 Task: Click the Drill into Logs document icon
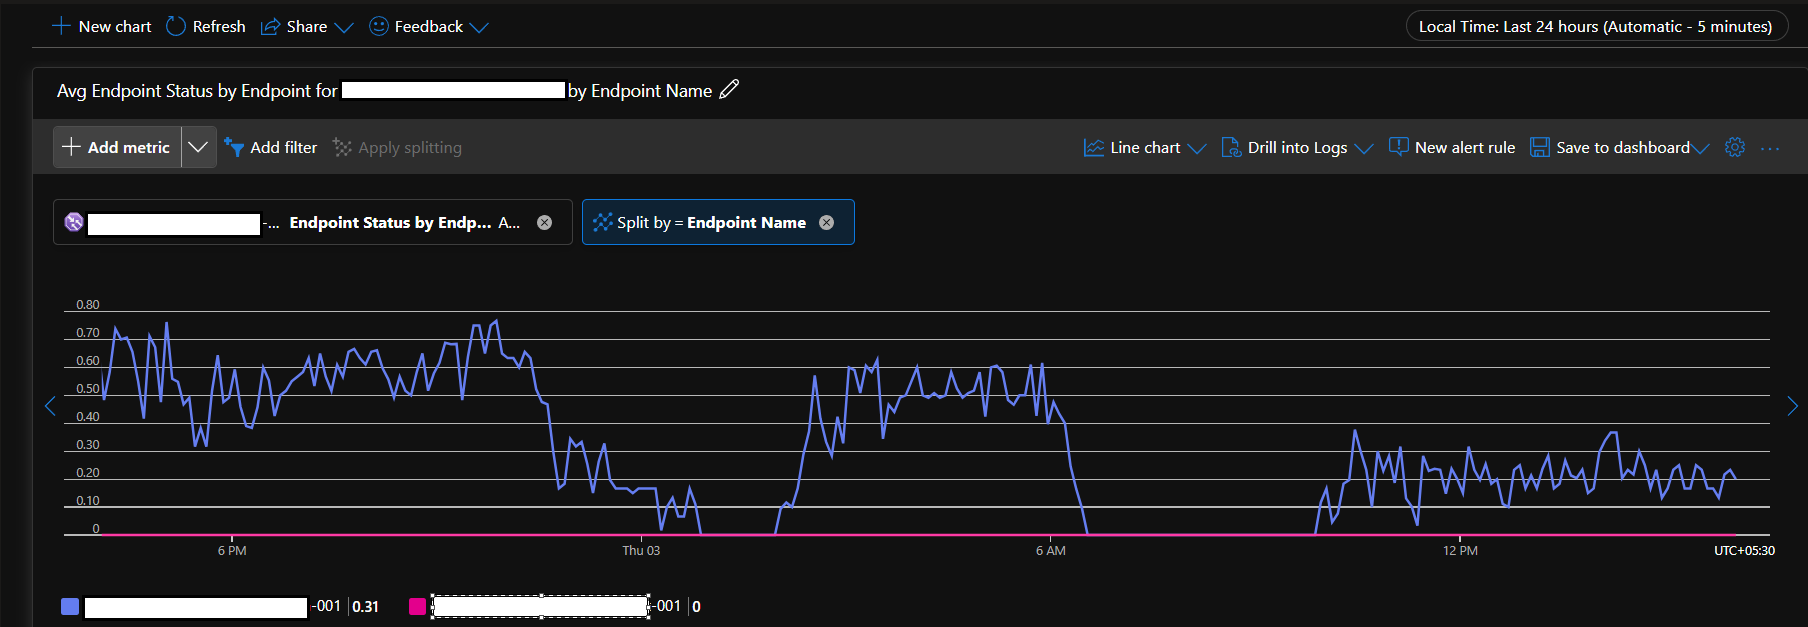pyautogui.click(x=1231, y=148)
